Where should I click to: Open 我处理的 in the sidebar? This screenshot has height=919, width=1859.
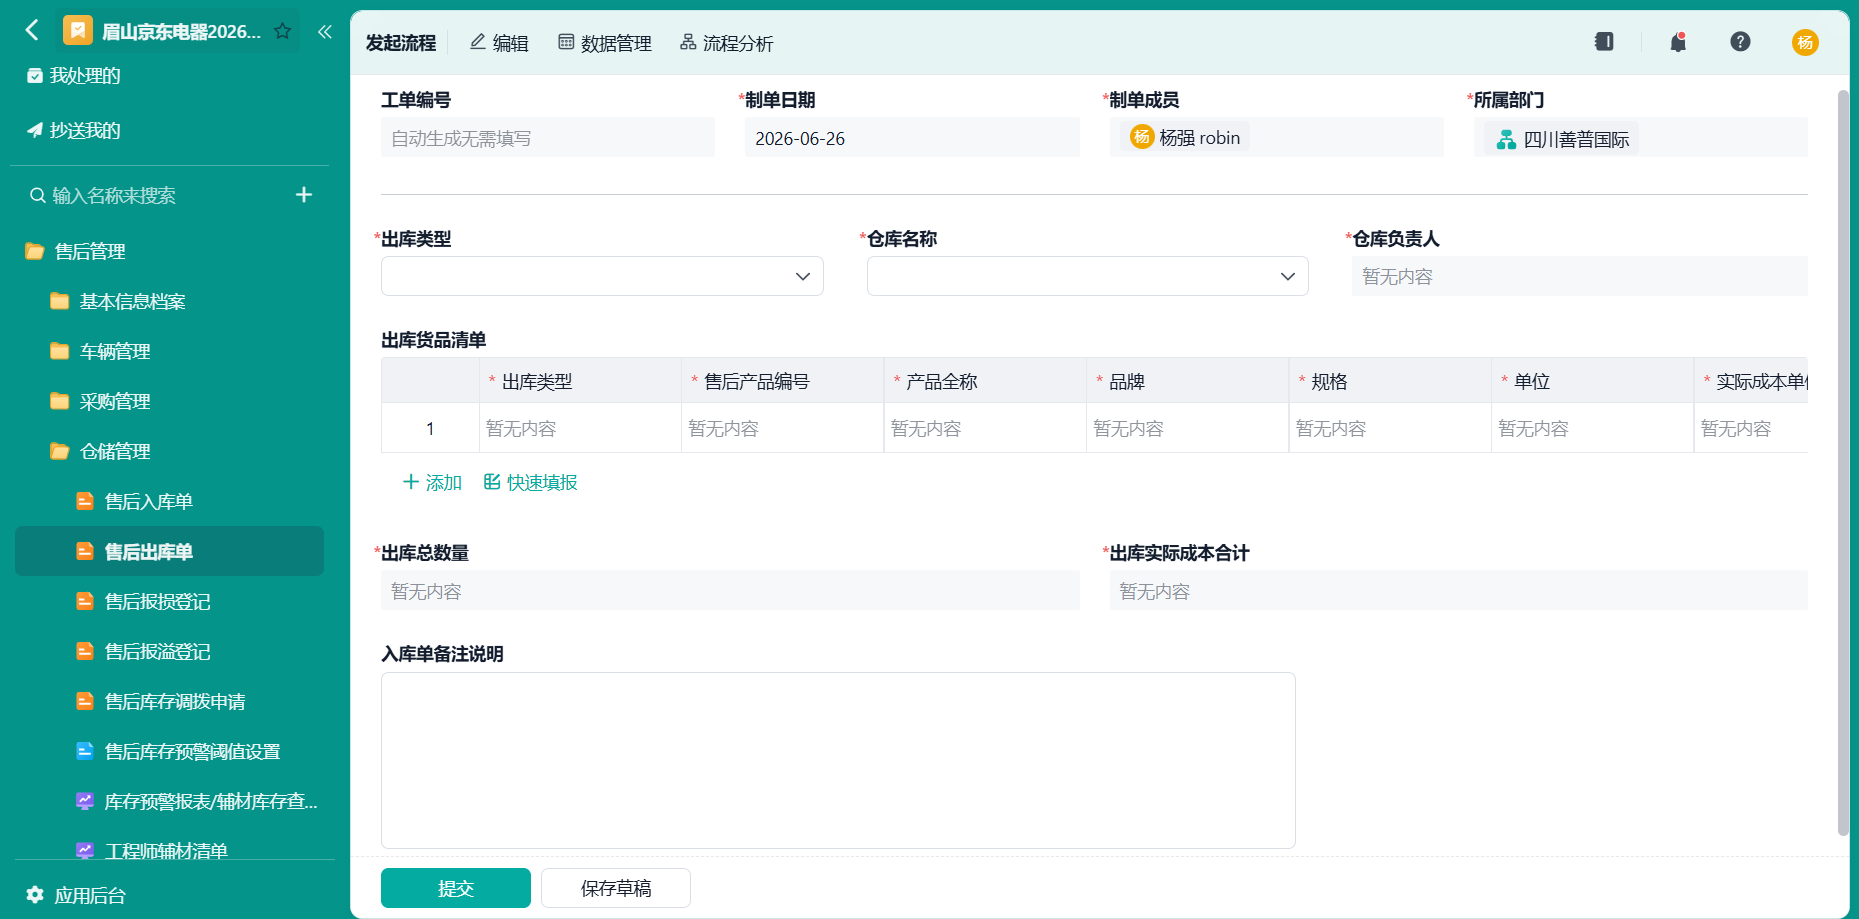[x=73, y=76]
